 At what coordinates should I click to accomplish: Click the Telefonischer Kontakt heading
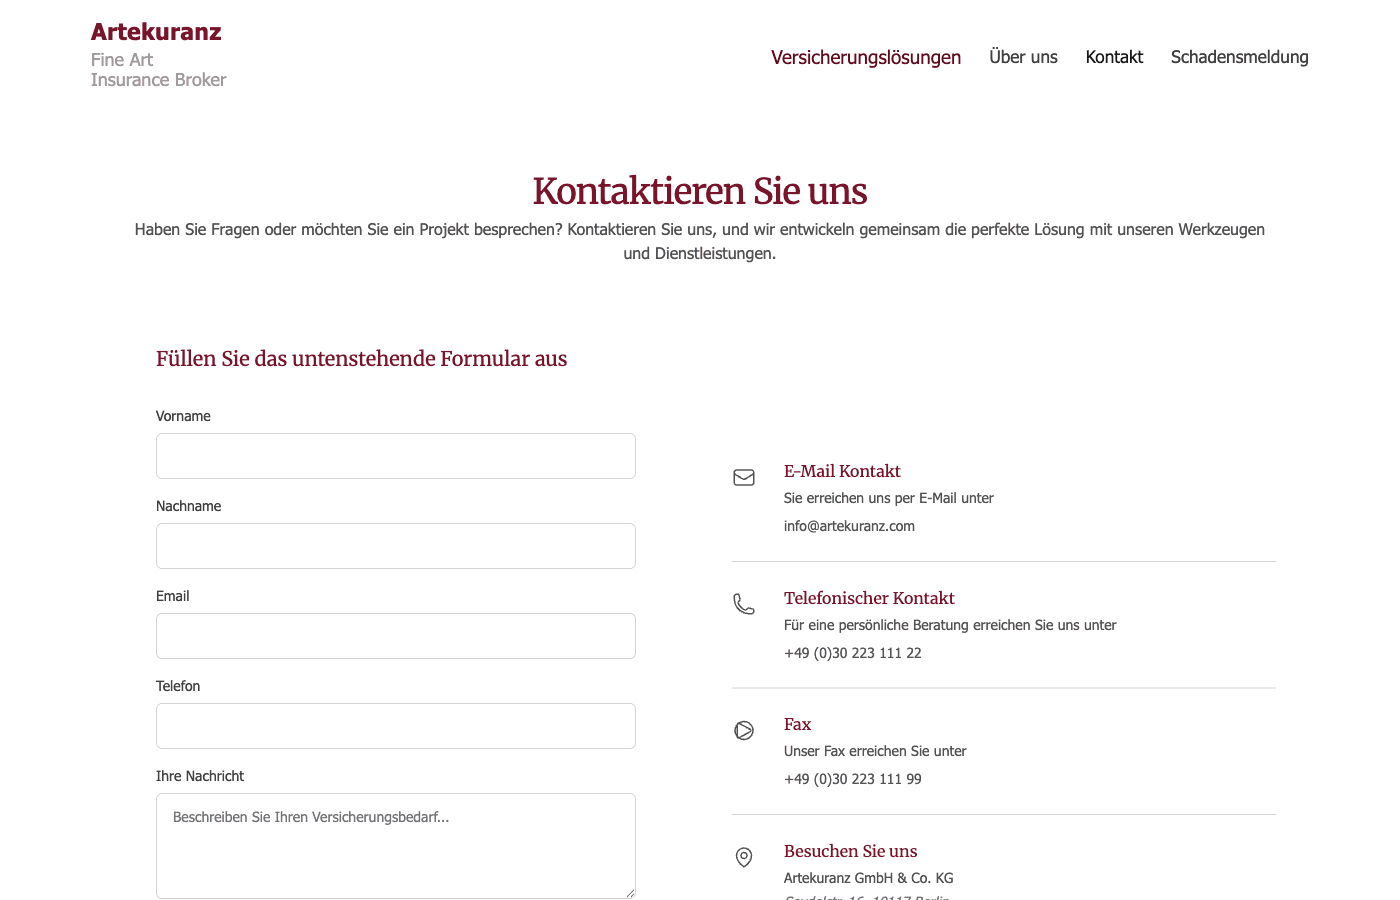869,598
